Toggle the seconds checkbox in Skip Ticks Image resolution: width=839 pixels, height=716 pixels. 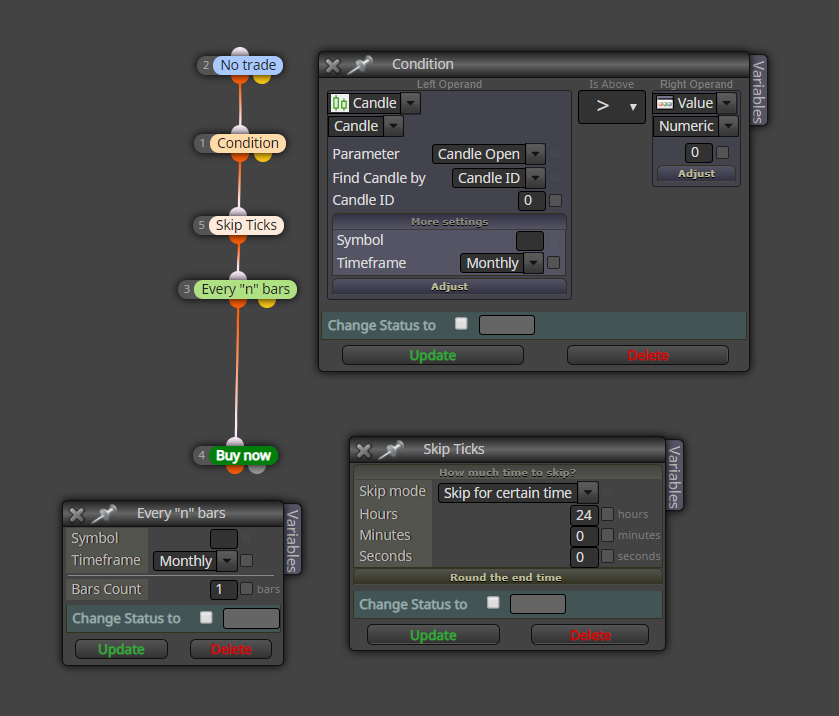(607, 556)
